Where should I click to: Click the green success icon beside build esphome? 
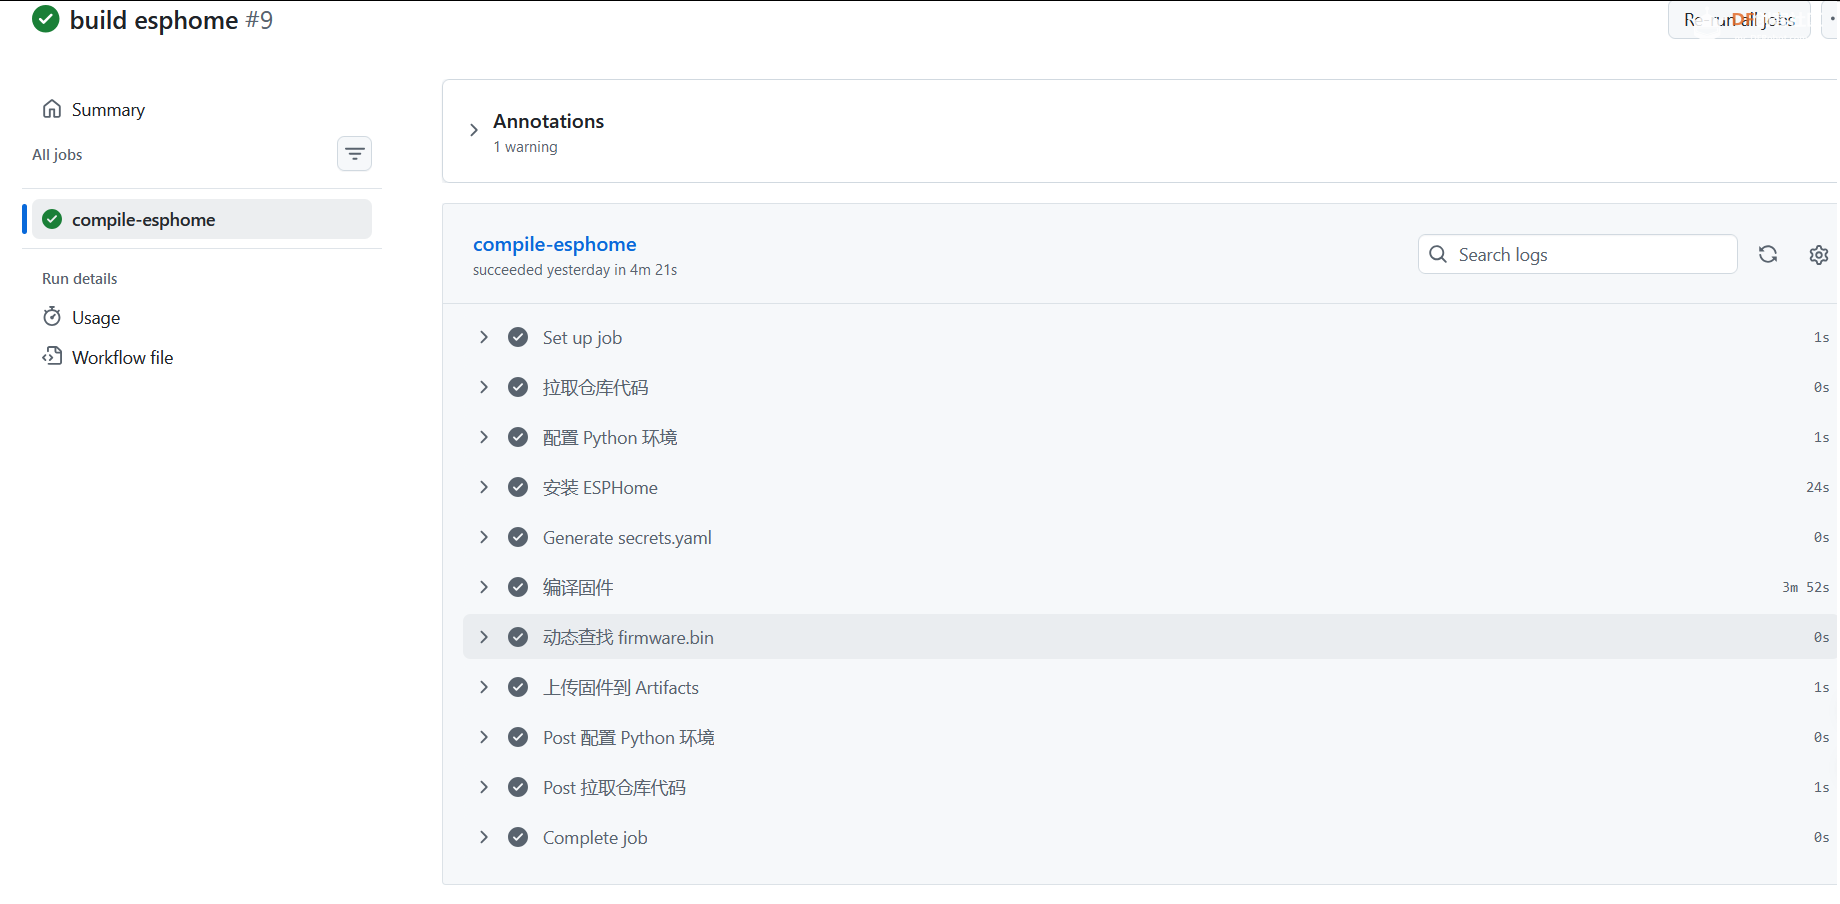[x=46, y=19]
